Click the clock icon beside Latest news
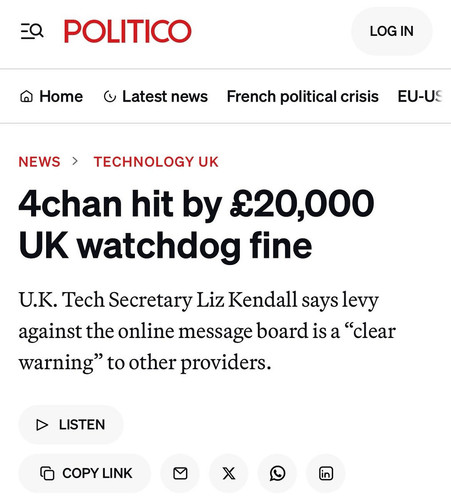Viewport: 451px width, 500px height. click(110, 97)
